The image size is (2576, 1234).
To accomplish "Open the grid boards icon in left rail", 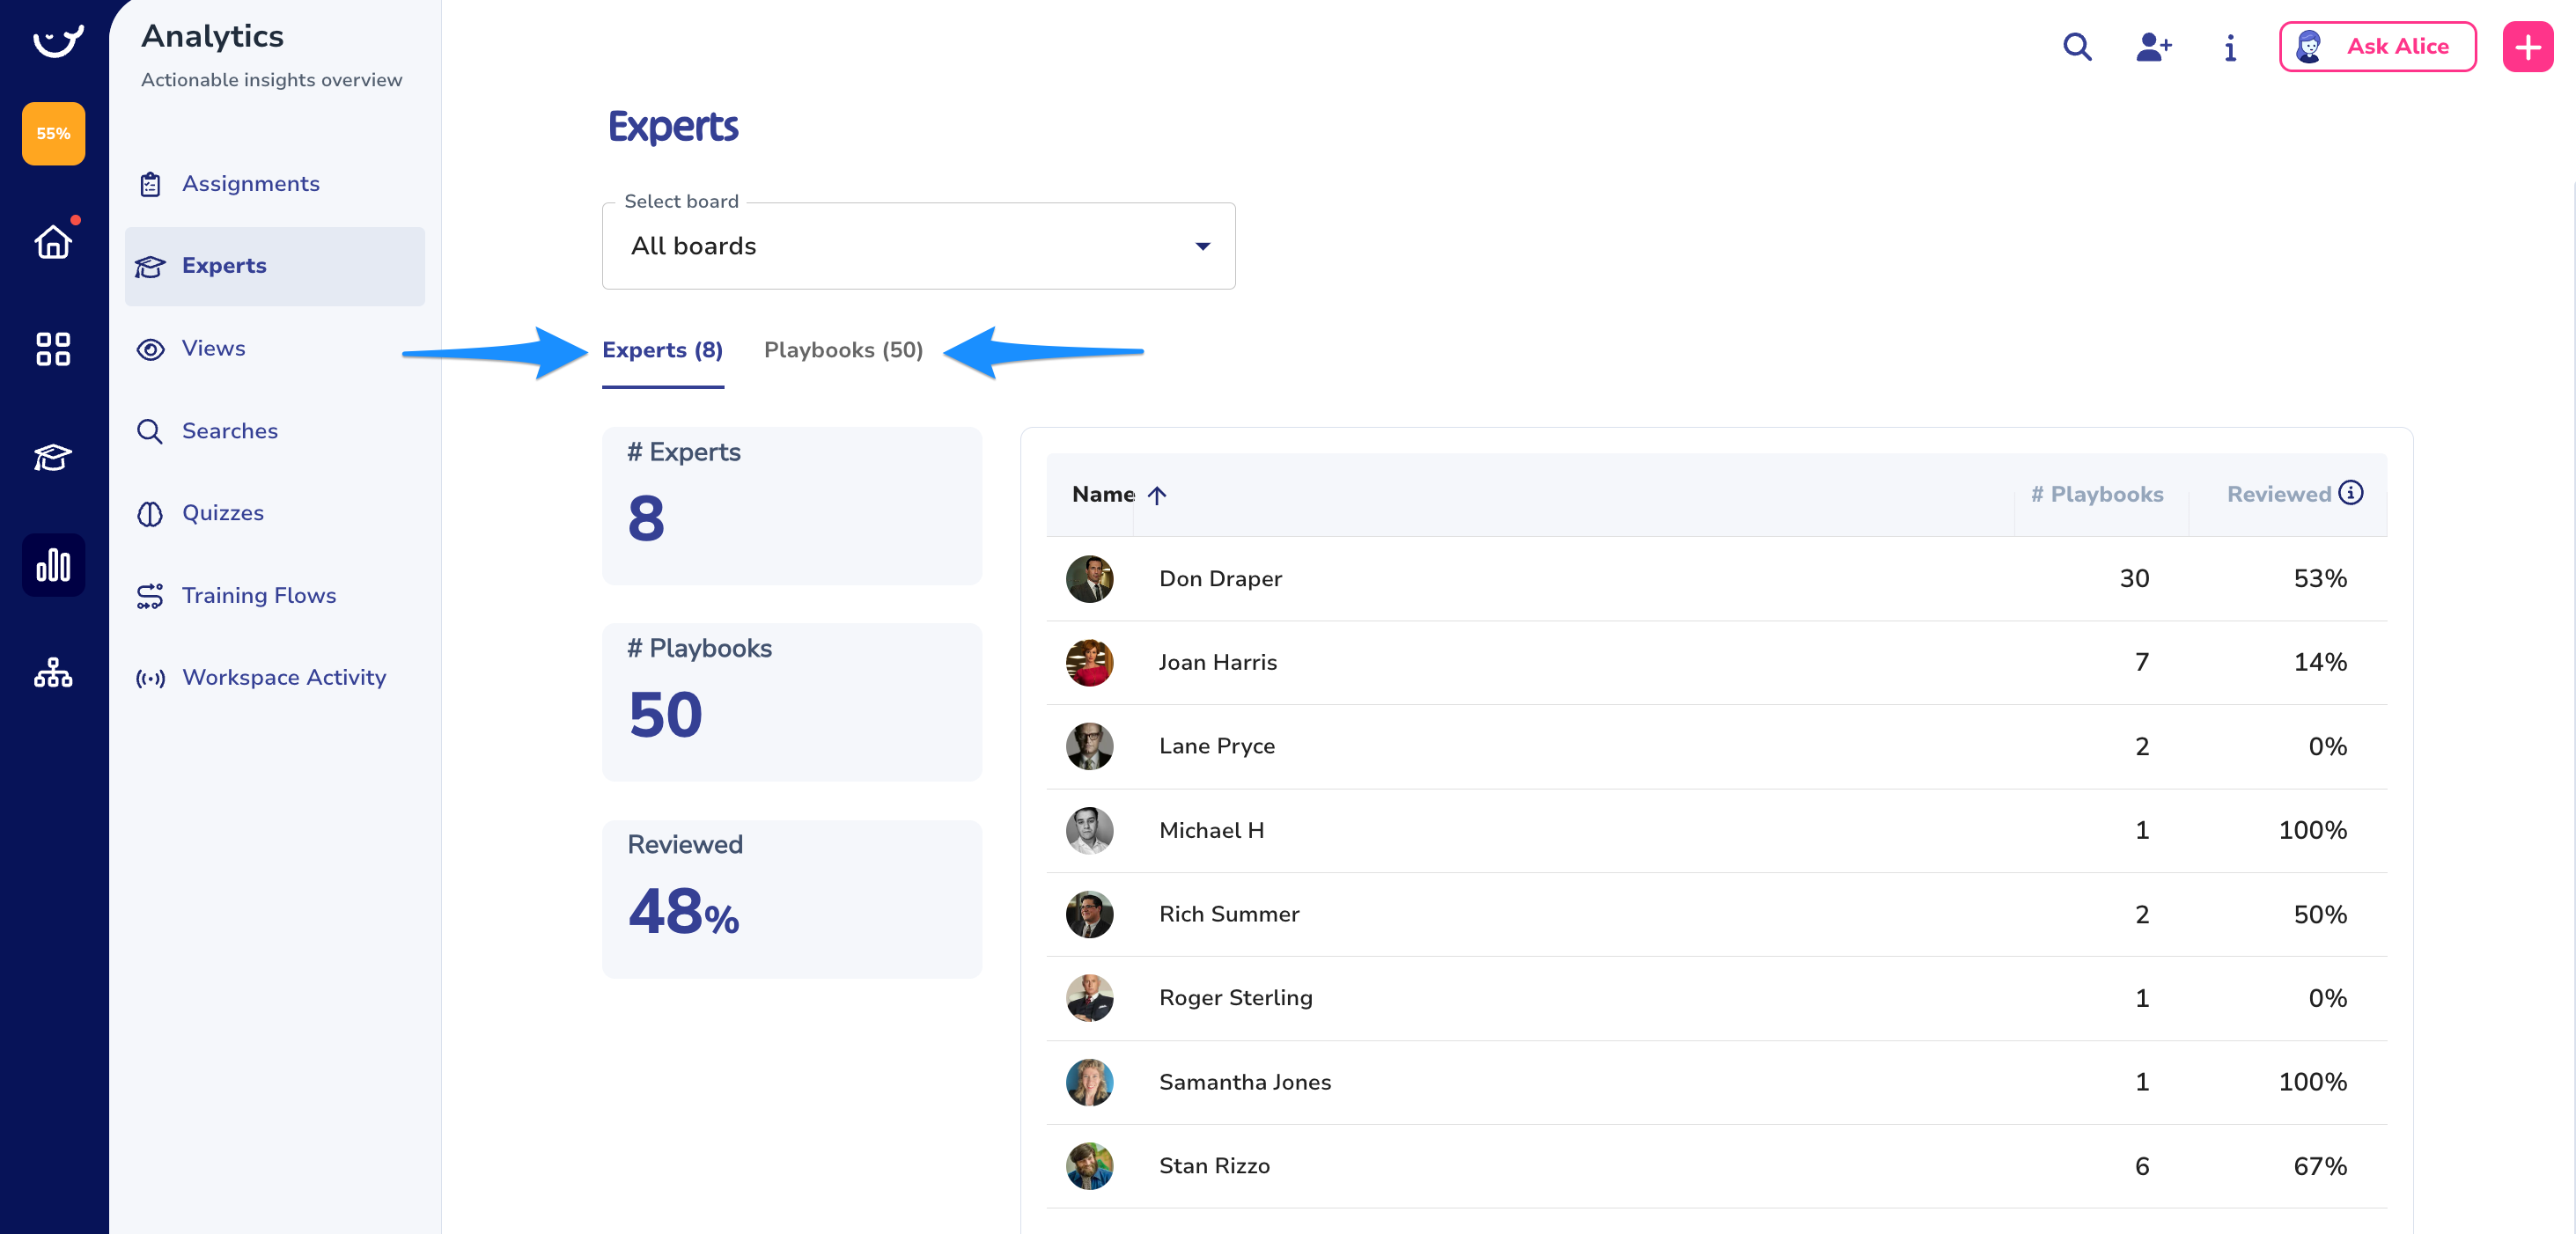I will (x=53, y=349).
